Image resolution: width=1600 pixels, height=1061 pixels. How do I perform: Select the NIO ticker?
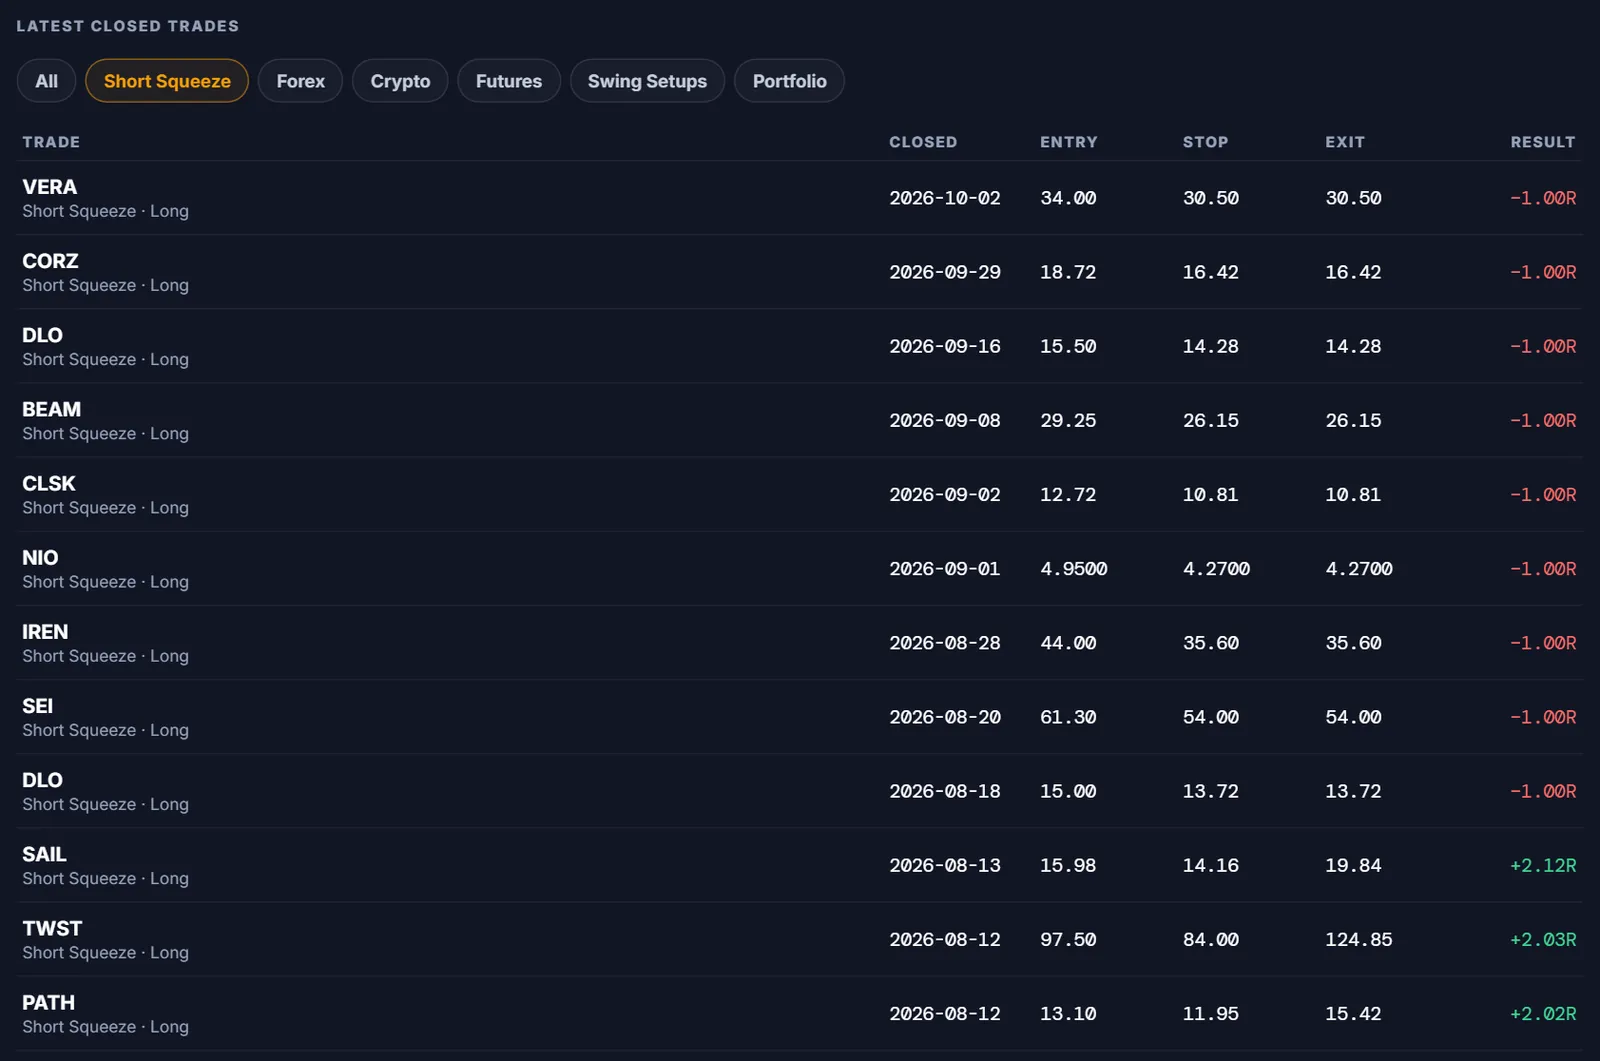[40, 557]
